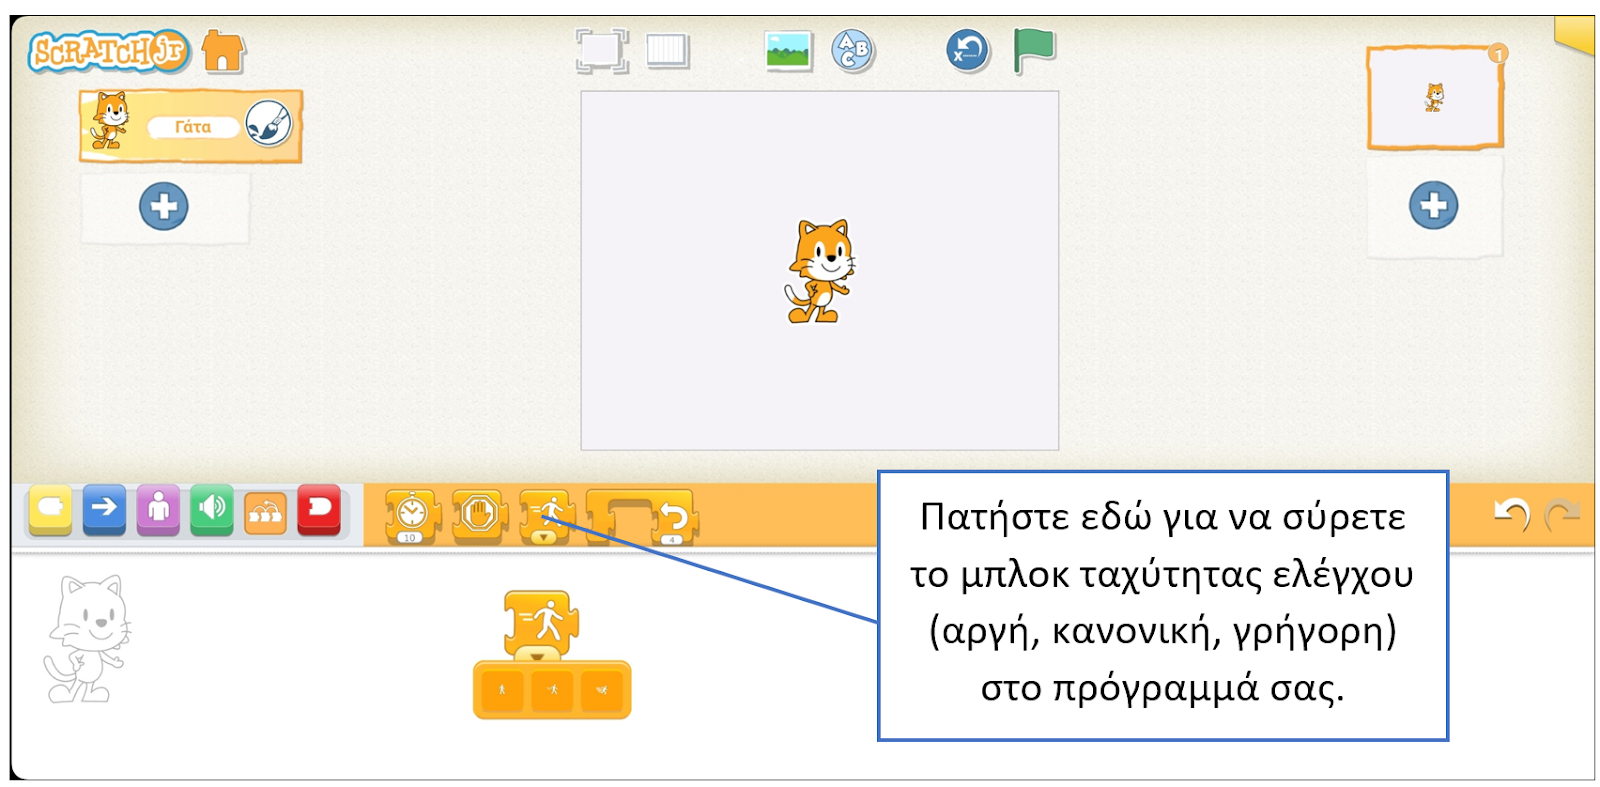Reset characters to starting positions
The image size is (1600, 787).
coord(968,50)
